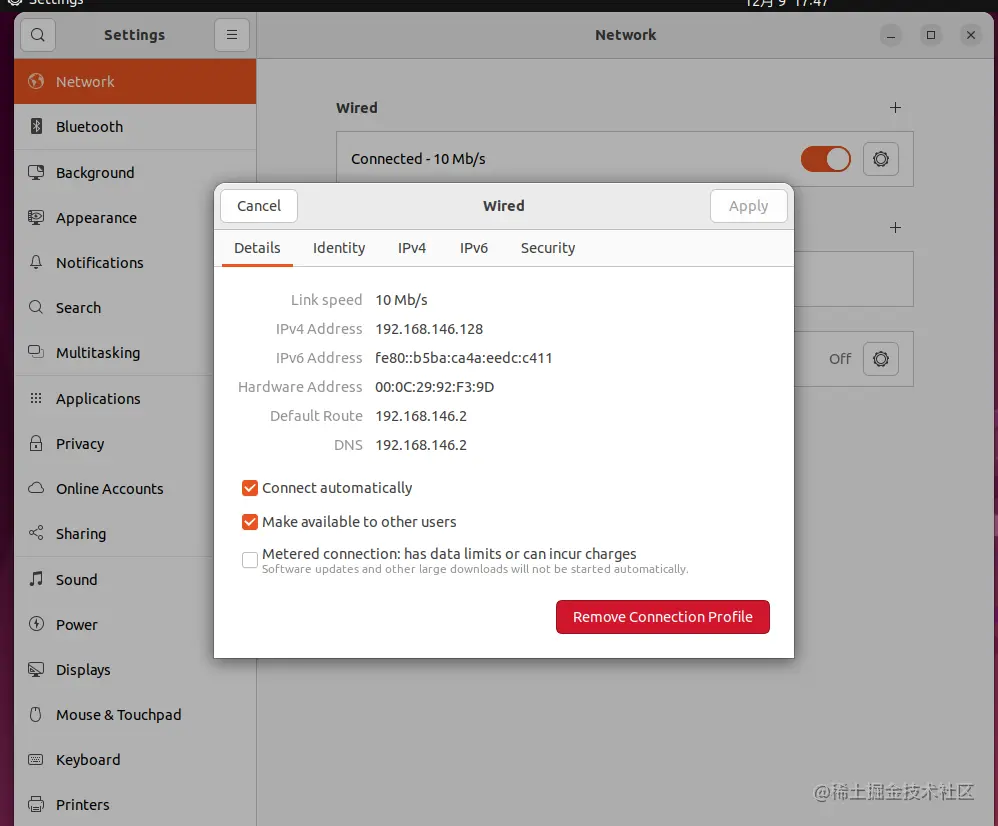Click the DNS value 192.168.146.2
The image size is (998, 826).
point(421,445)
